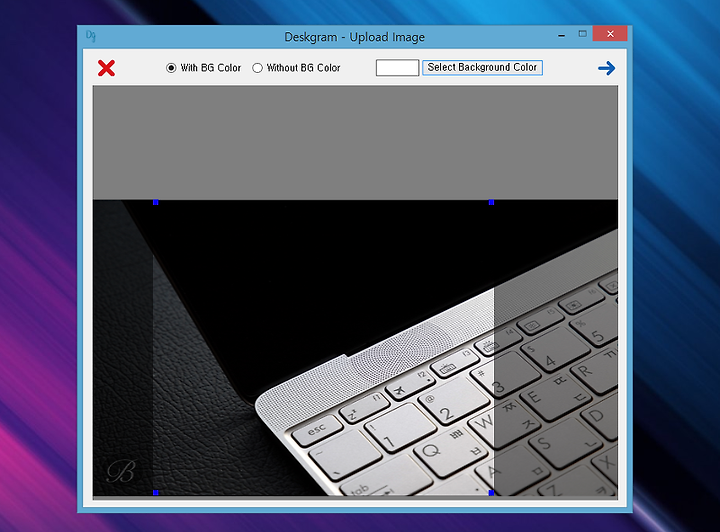Select the With BG Color option
The height and width of the screenshot is (532, 720).
tap(203, 68)
